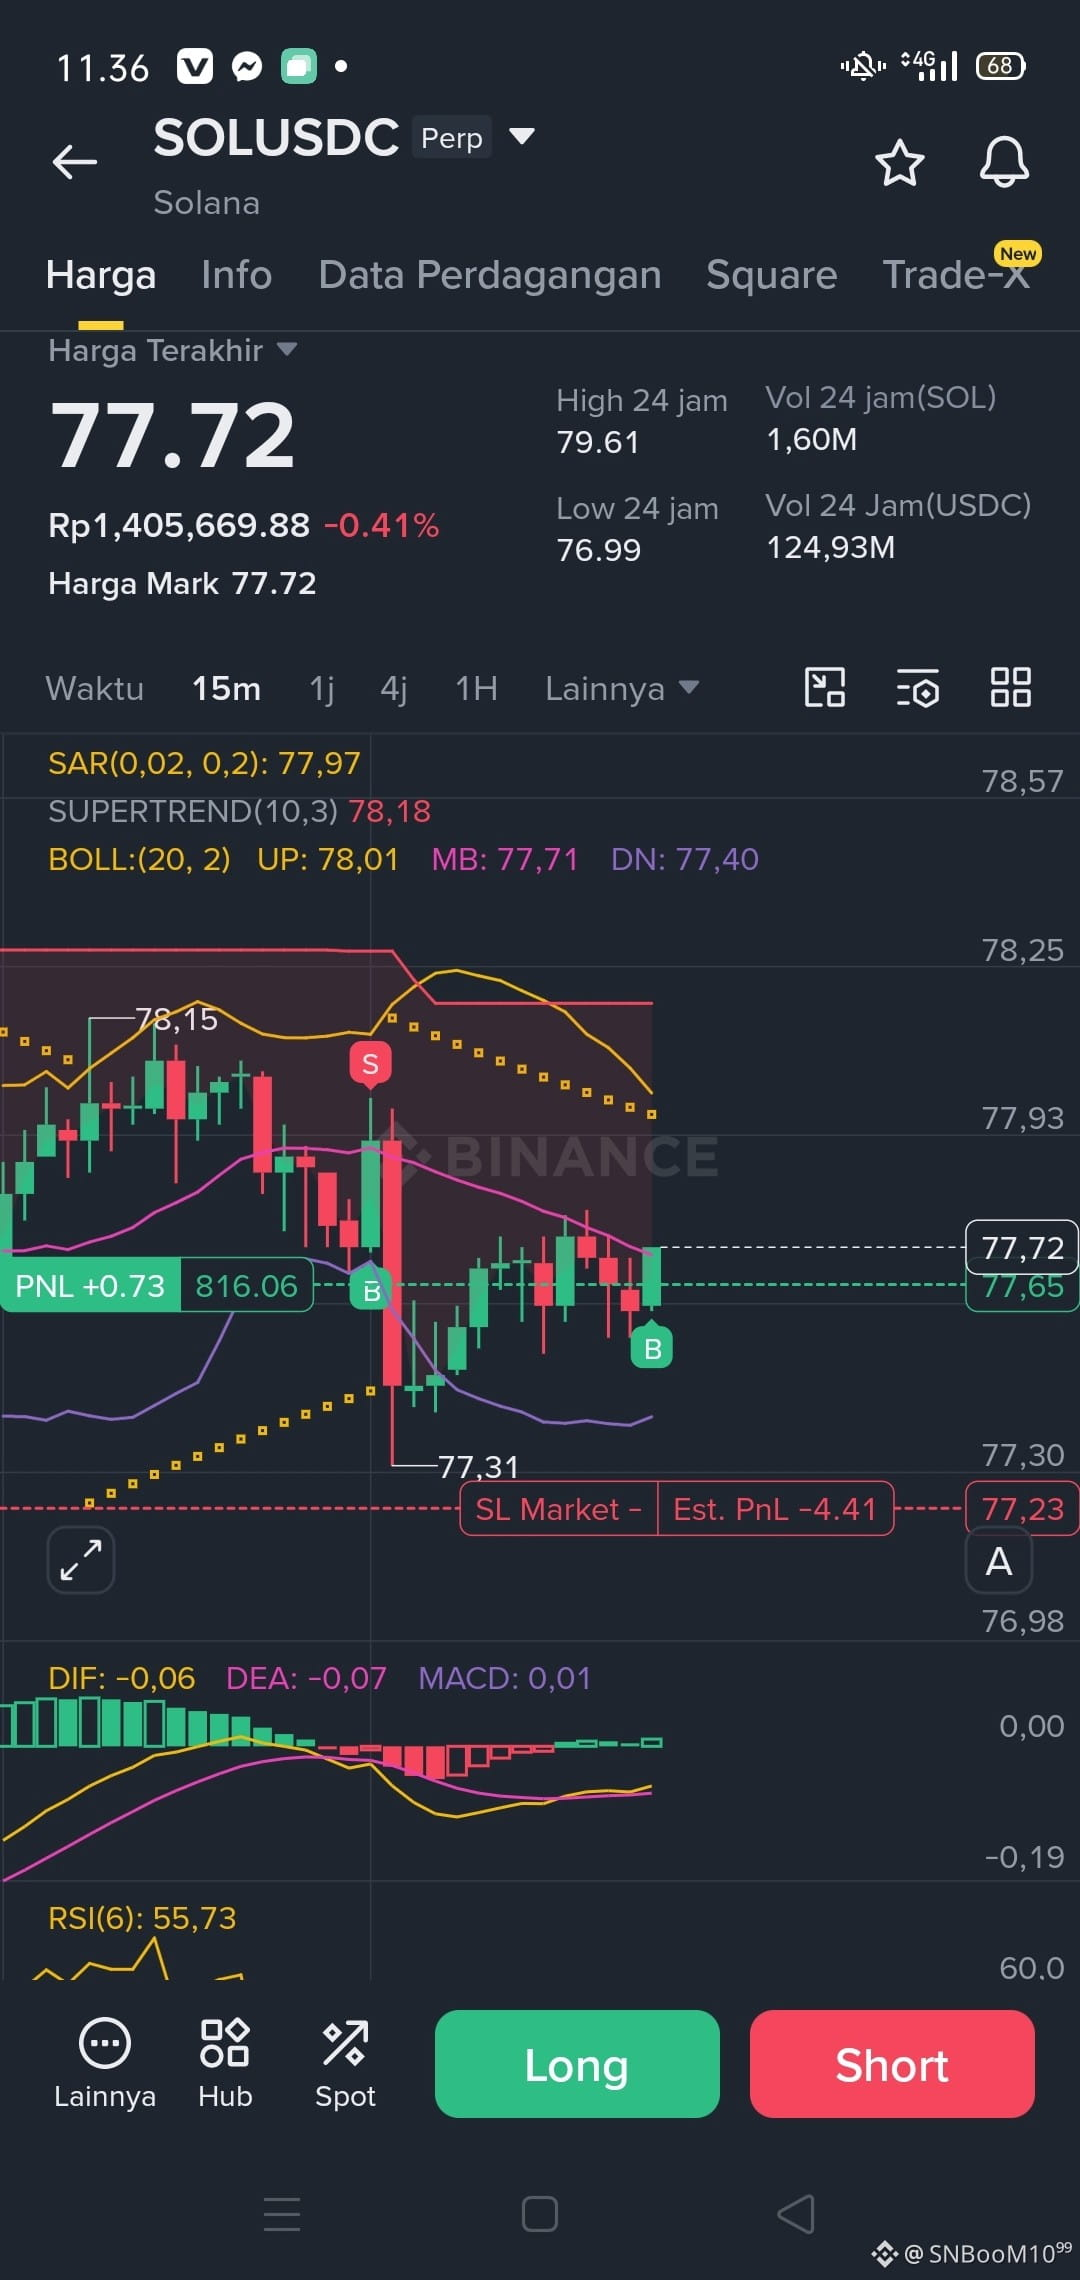The image size is (1080, 2280).
Task: Tap the RSI(6): 55,73 indicator label
Action: click(x=142, y=1918)
